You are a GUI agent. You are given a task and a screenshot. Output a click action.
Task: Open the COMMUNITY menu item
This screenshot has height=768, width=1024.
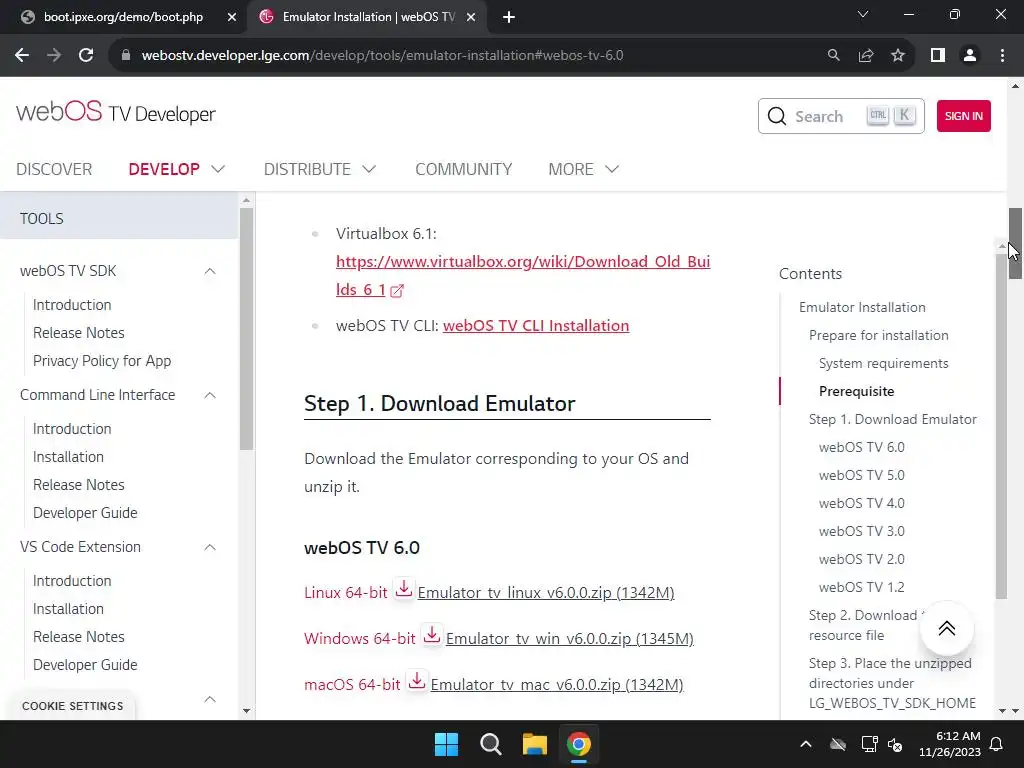click(464, 169)
